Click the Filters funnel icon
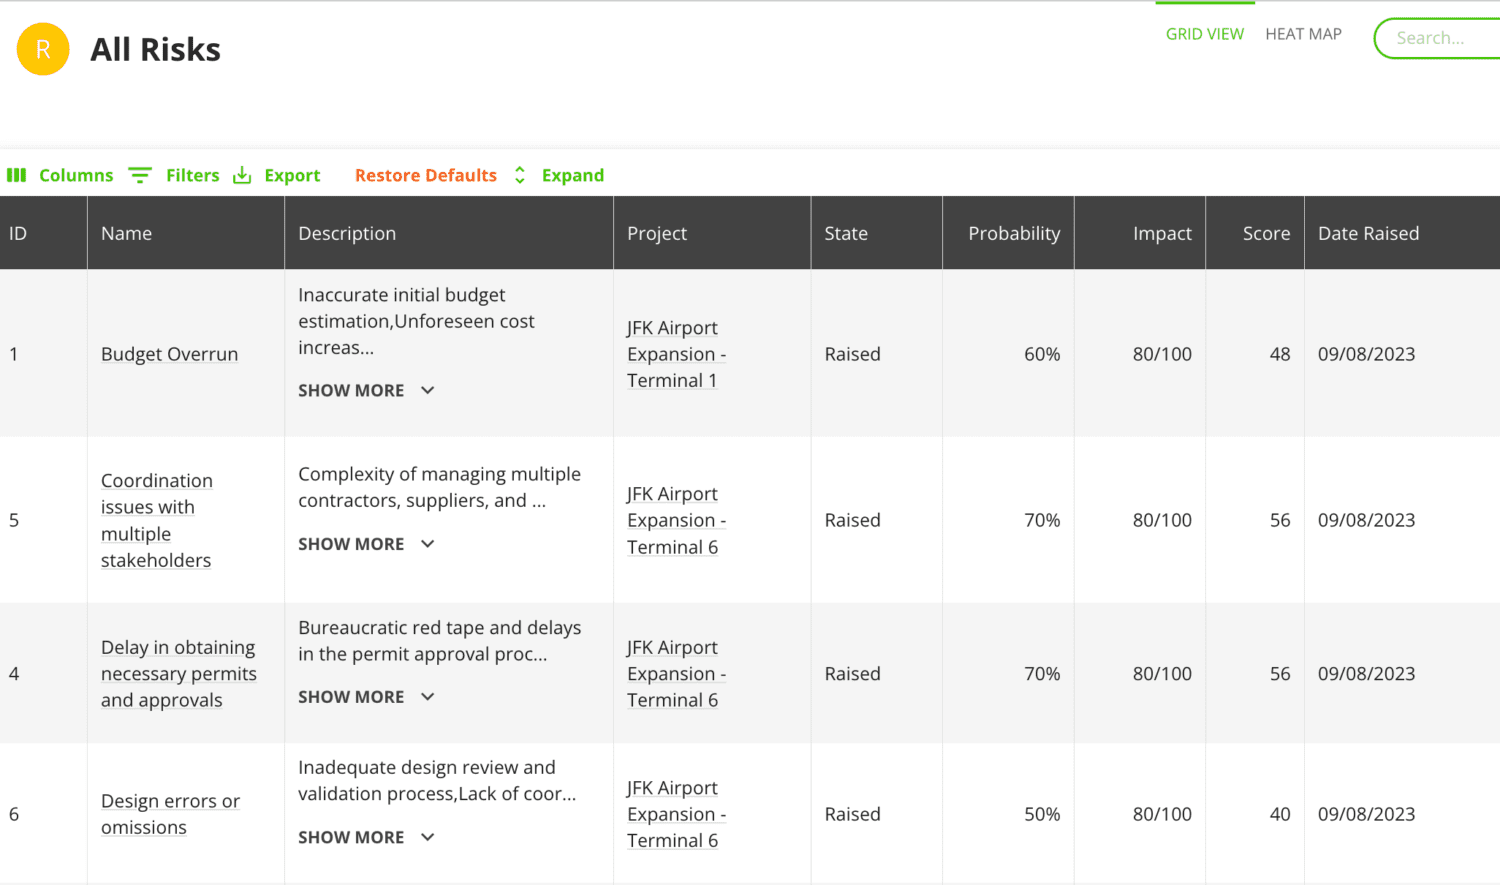The height and width of the screenshot is (885, 1500). click(140, 175)
